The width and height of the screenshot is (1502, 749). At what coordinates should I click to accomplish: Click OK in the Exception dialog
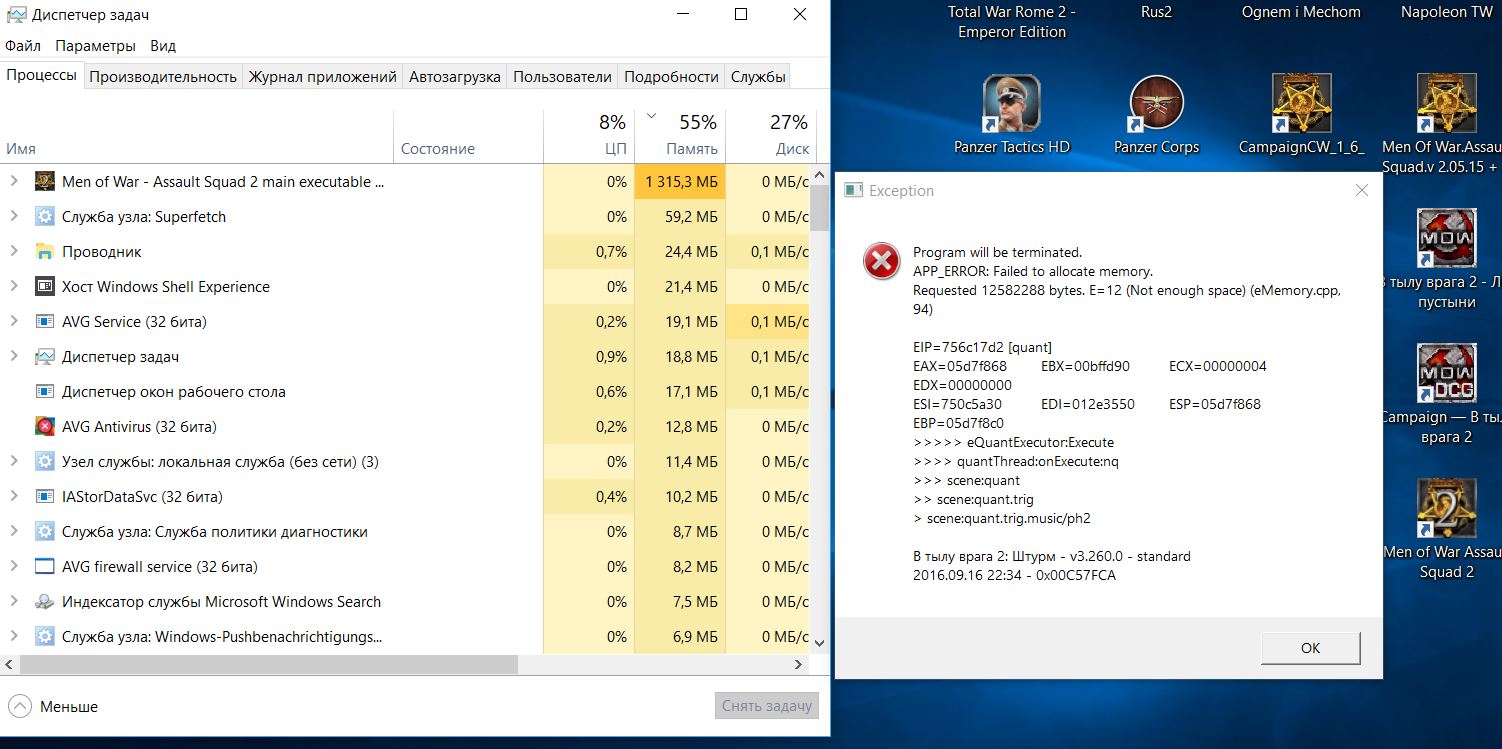pyautogui.click(x=1310, y=648)
